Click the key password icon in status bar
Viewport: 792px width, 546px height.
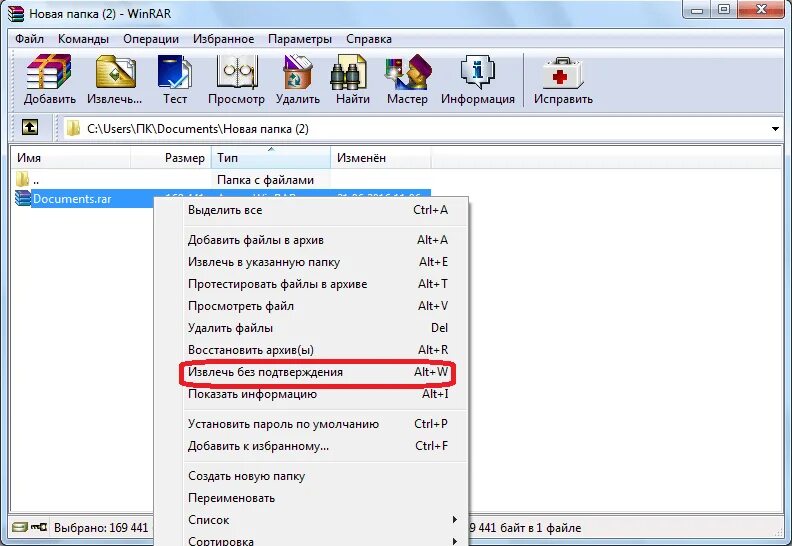[x=39, y=527]
